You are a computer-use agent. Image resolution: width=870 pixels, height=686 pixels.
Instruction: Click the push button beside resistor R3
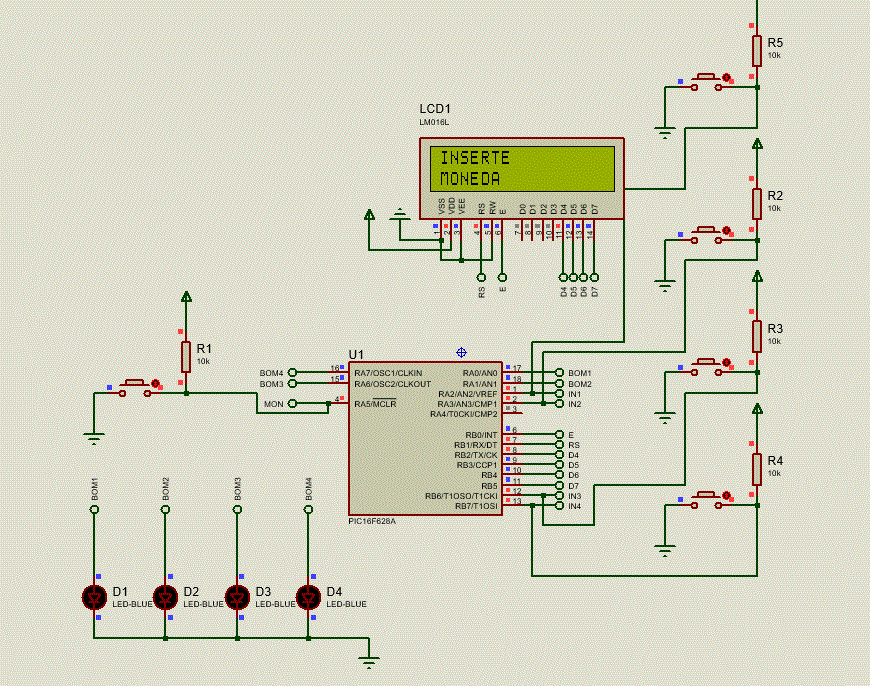point(706,367)
